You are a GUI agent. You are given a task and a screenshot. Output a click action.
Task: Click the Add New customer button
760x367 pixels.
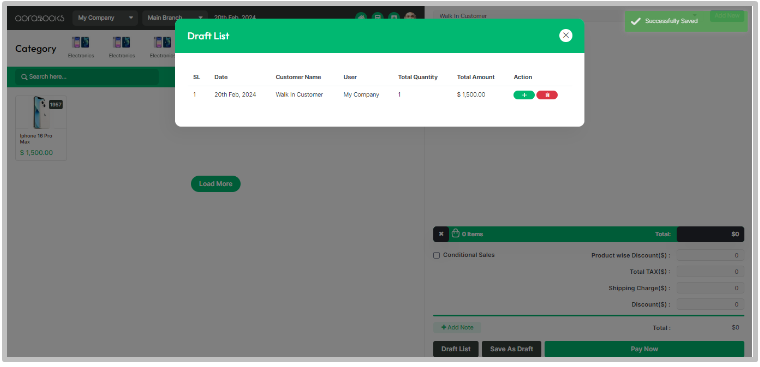coord(727,16)
